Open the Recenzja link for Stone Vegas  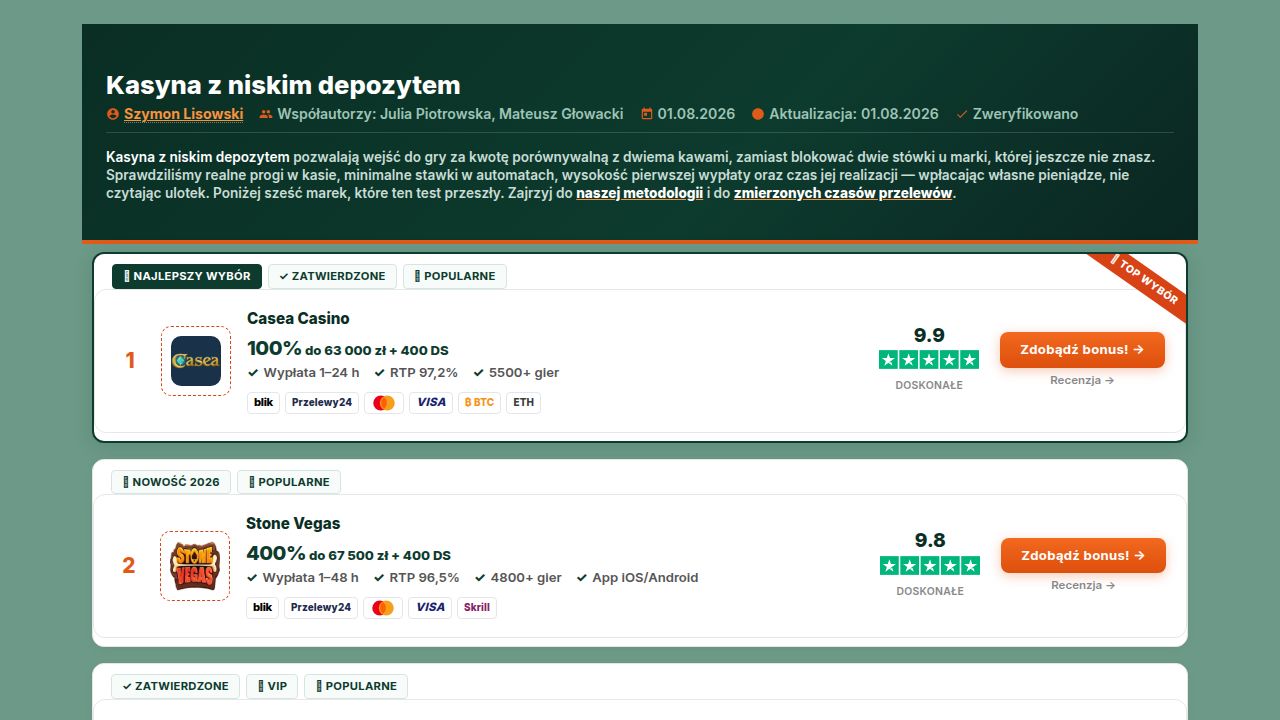1083,585
